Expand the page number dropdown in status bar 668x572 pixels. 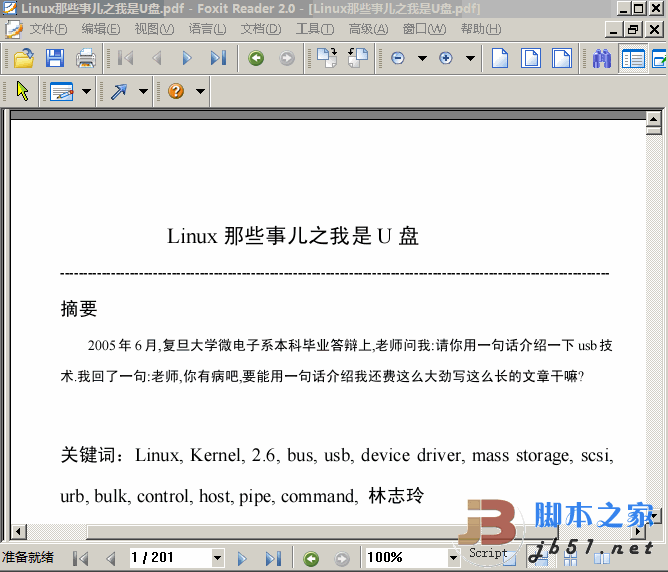(217, 557)
